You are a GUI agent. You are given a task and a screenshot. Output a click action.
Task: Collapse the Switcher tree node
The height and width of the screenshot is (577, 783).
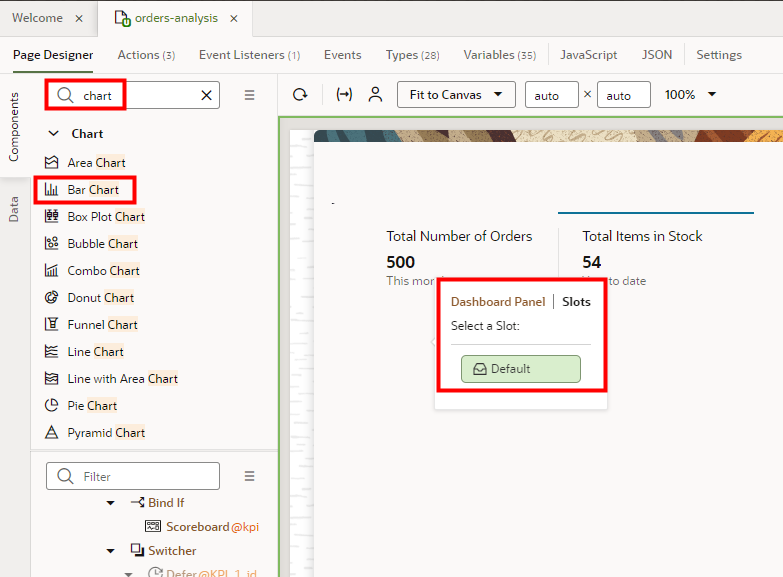[111, 551]
